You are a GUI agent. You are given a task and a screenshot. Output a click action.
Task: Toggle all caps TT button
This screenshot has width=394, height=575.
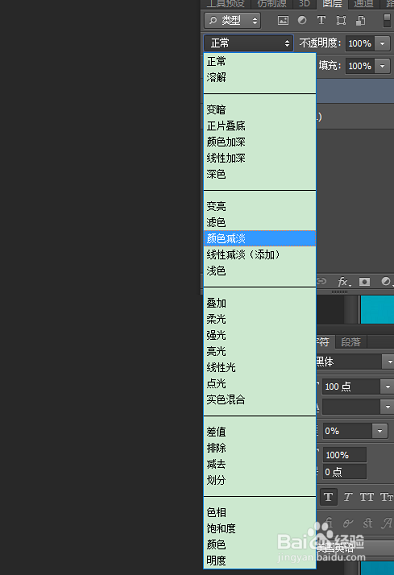tap(367, 497)
